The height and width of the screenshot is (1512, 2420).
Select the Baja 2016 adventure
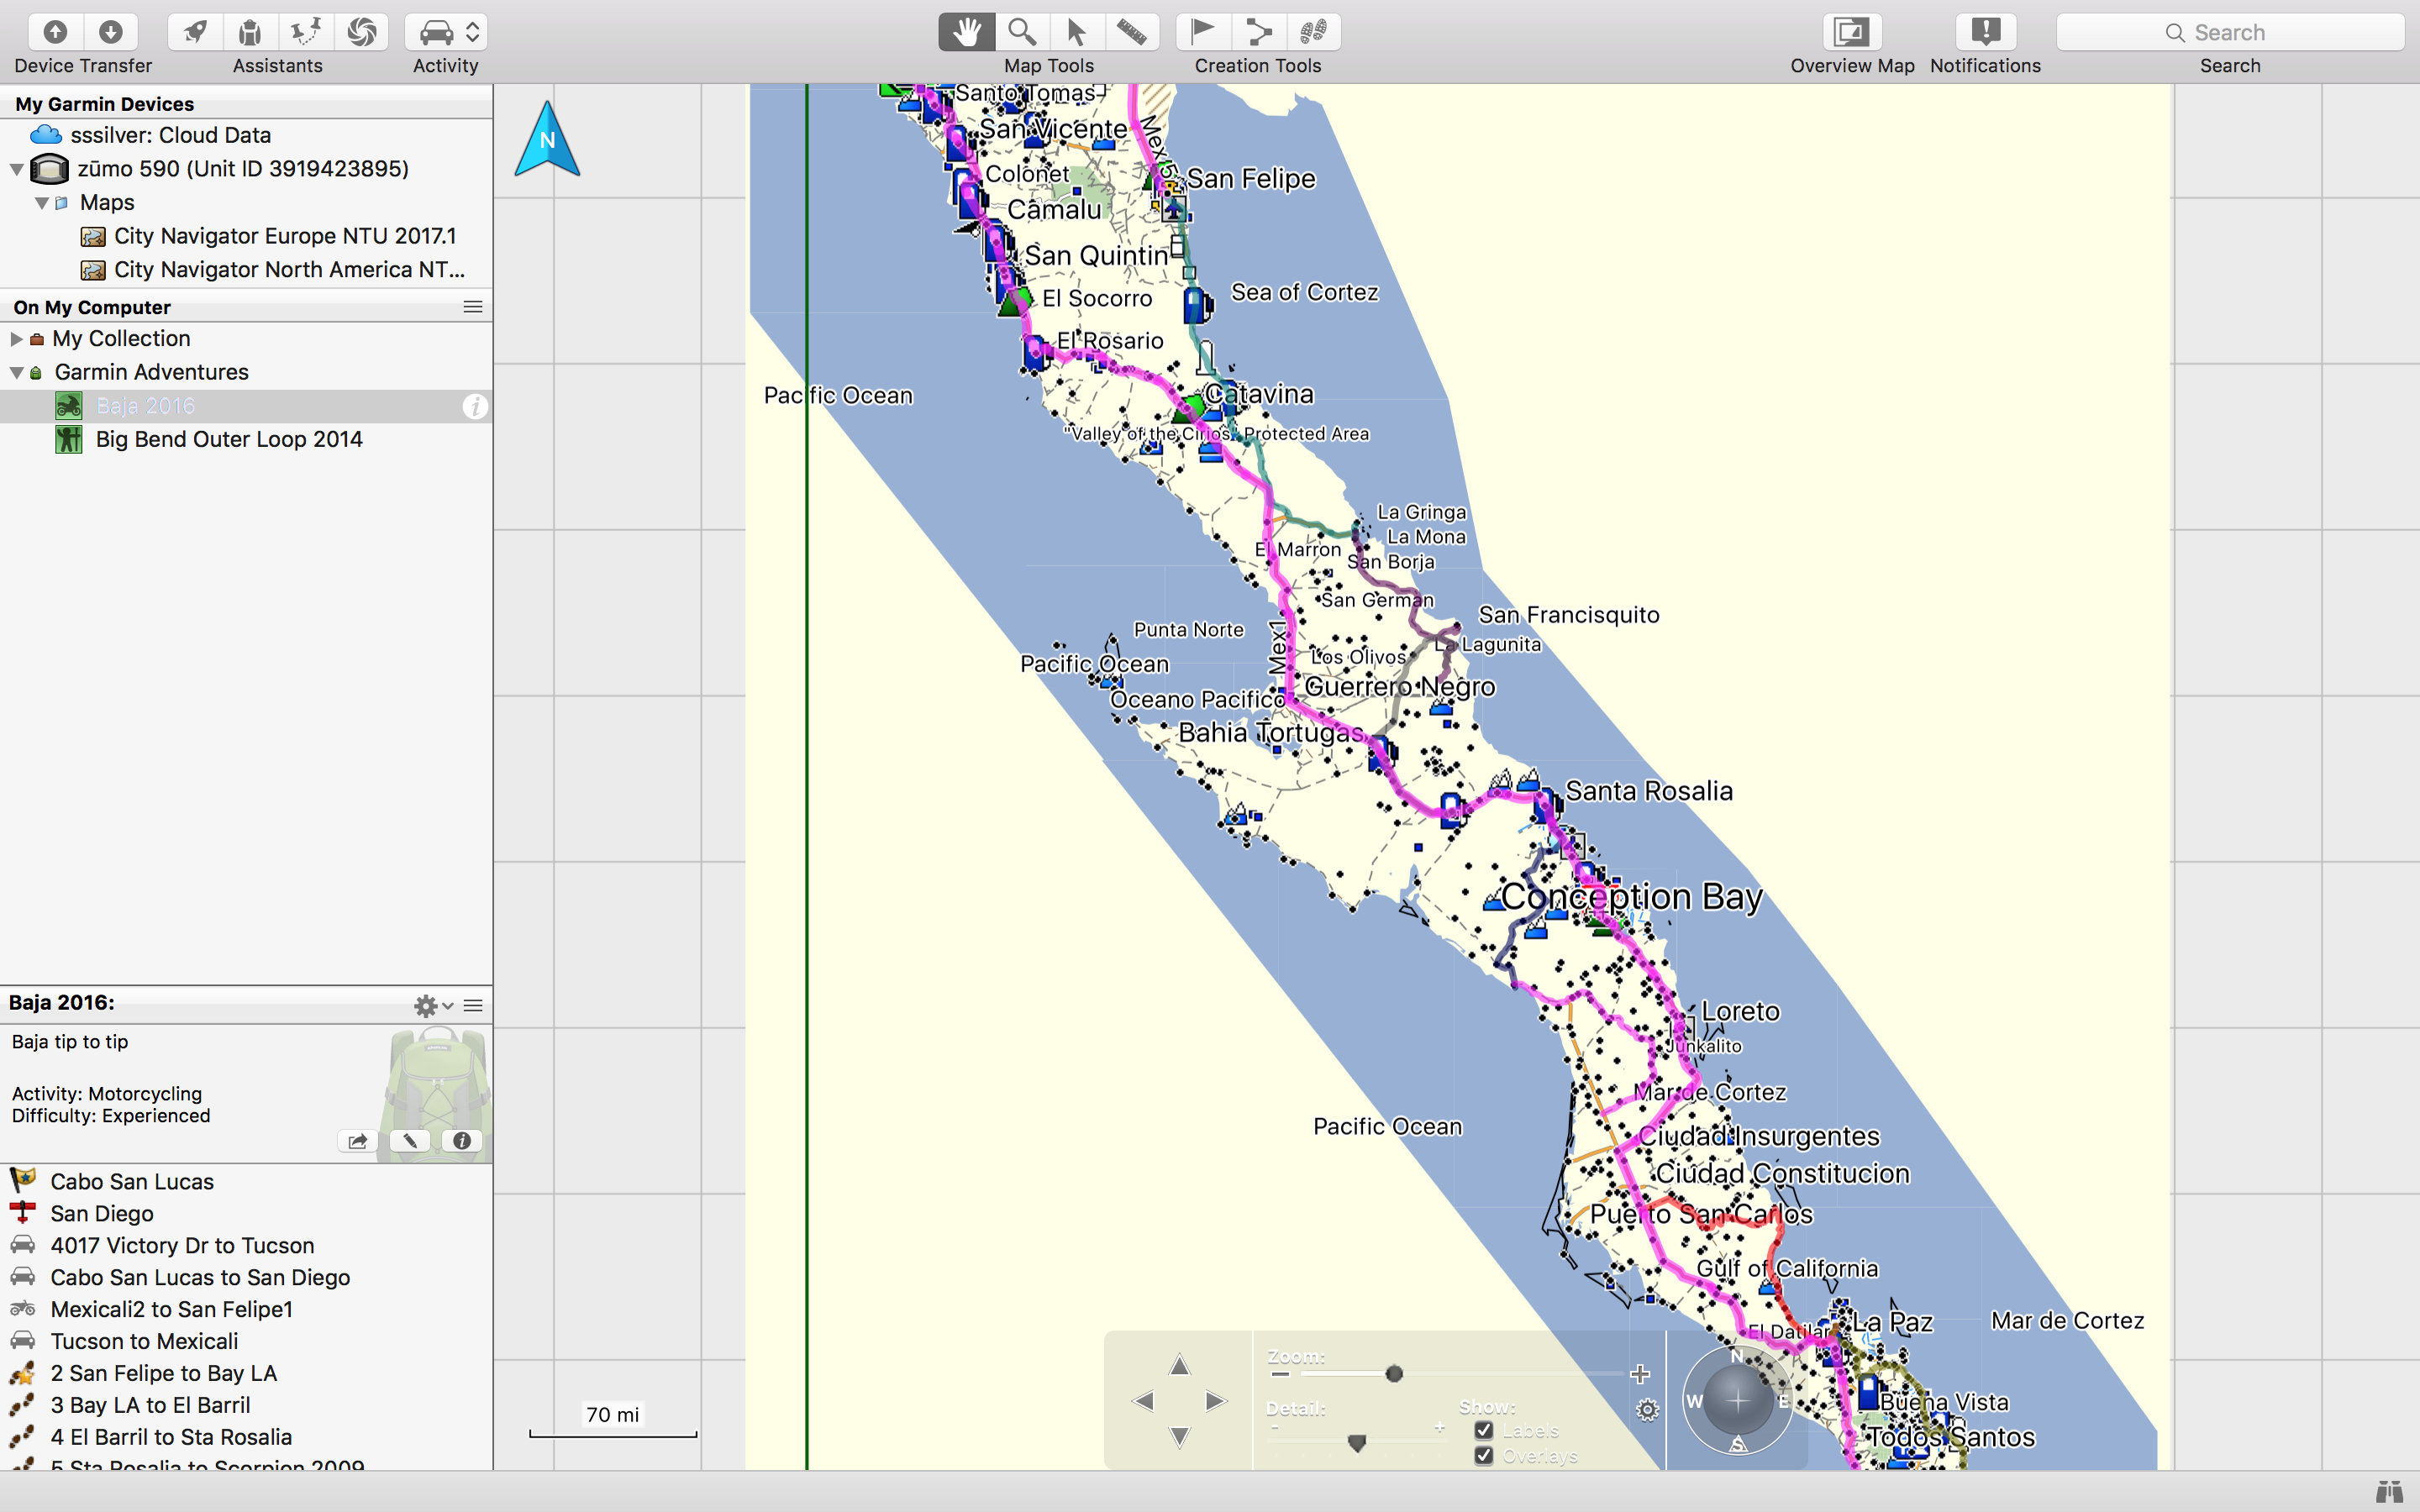(x=246, y=406)
